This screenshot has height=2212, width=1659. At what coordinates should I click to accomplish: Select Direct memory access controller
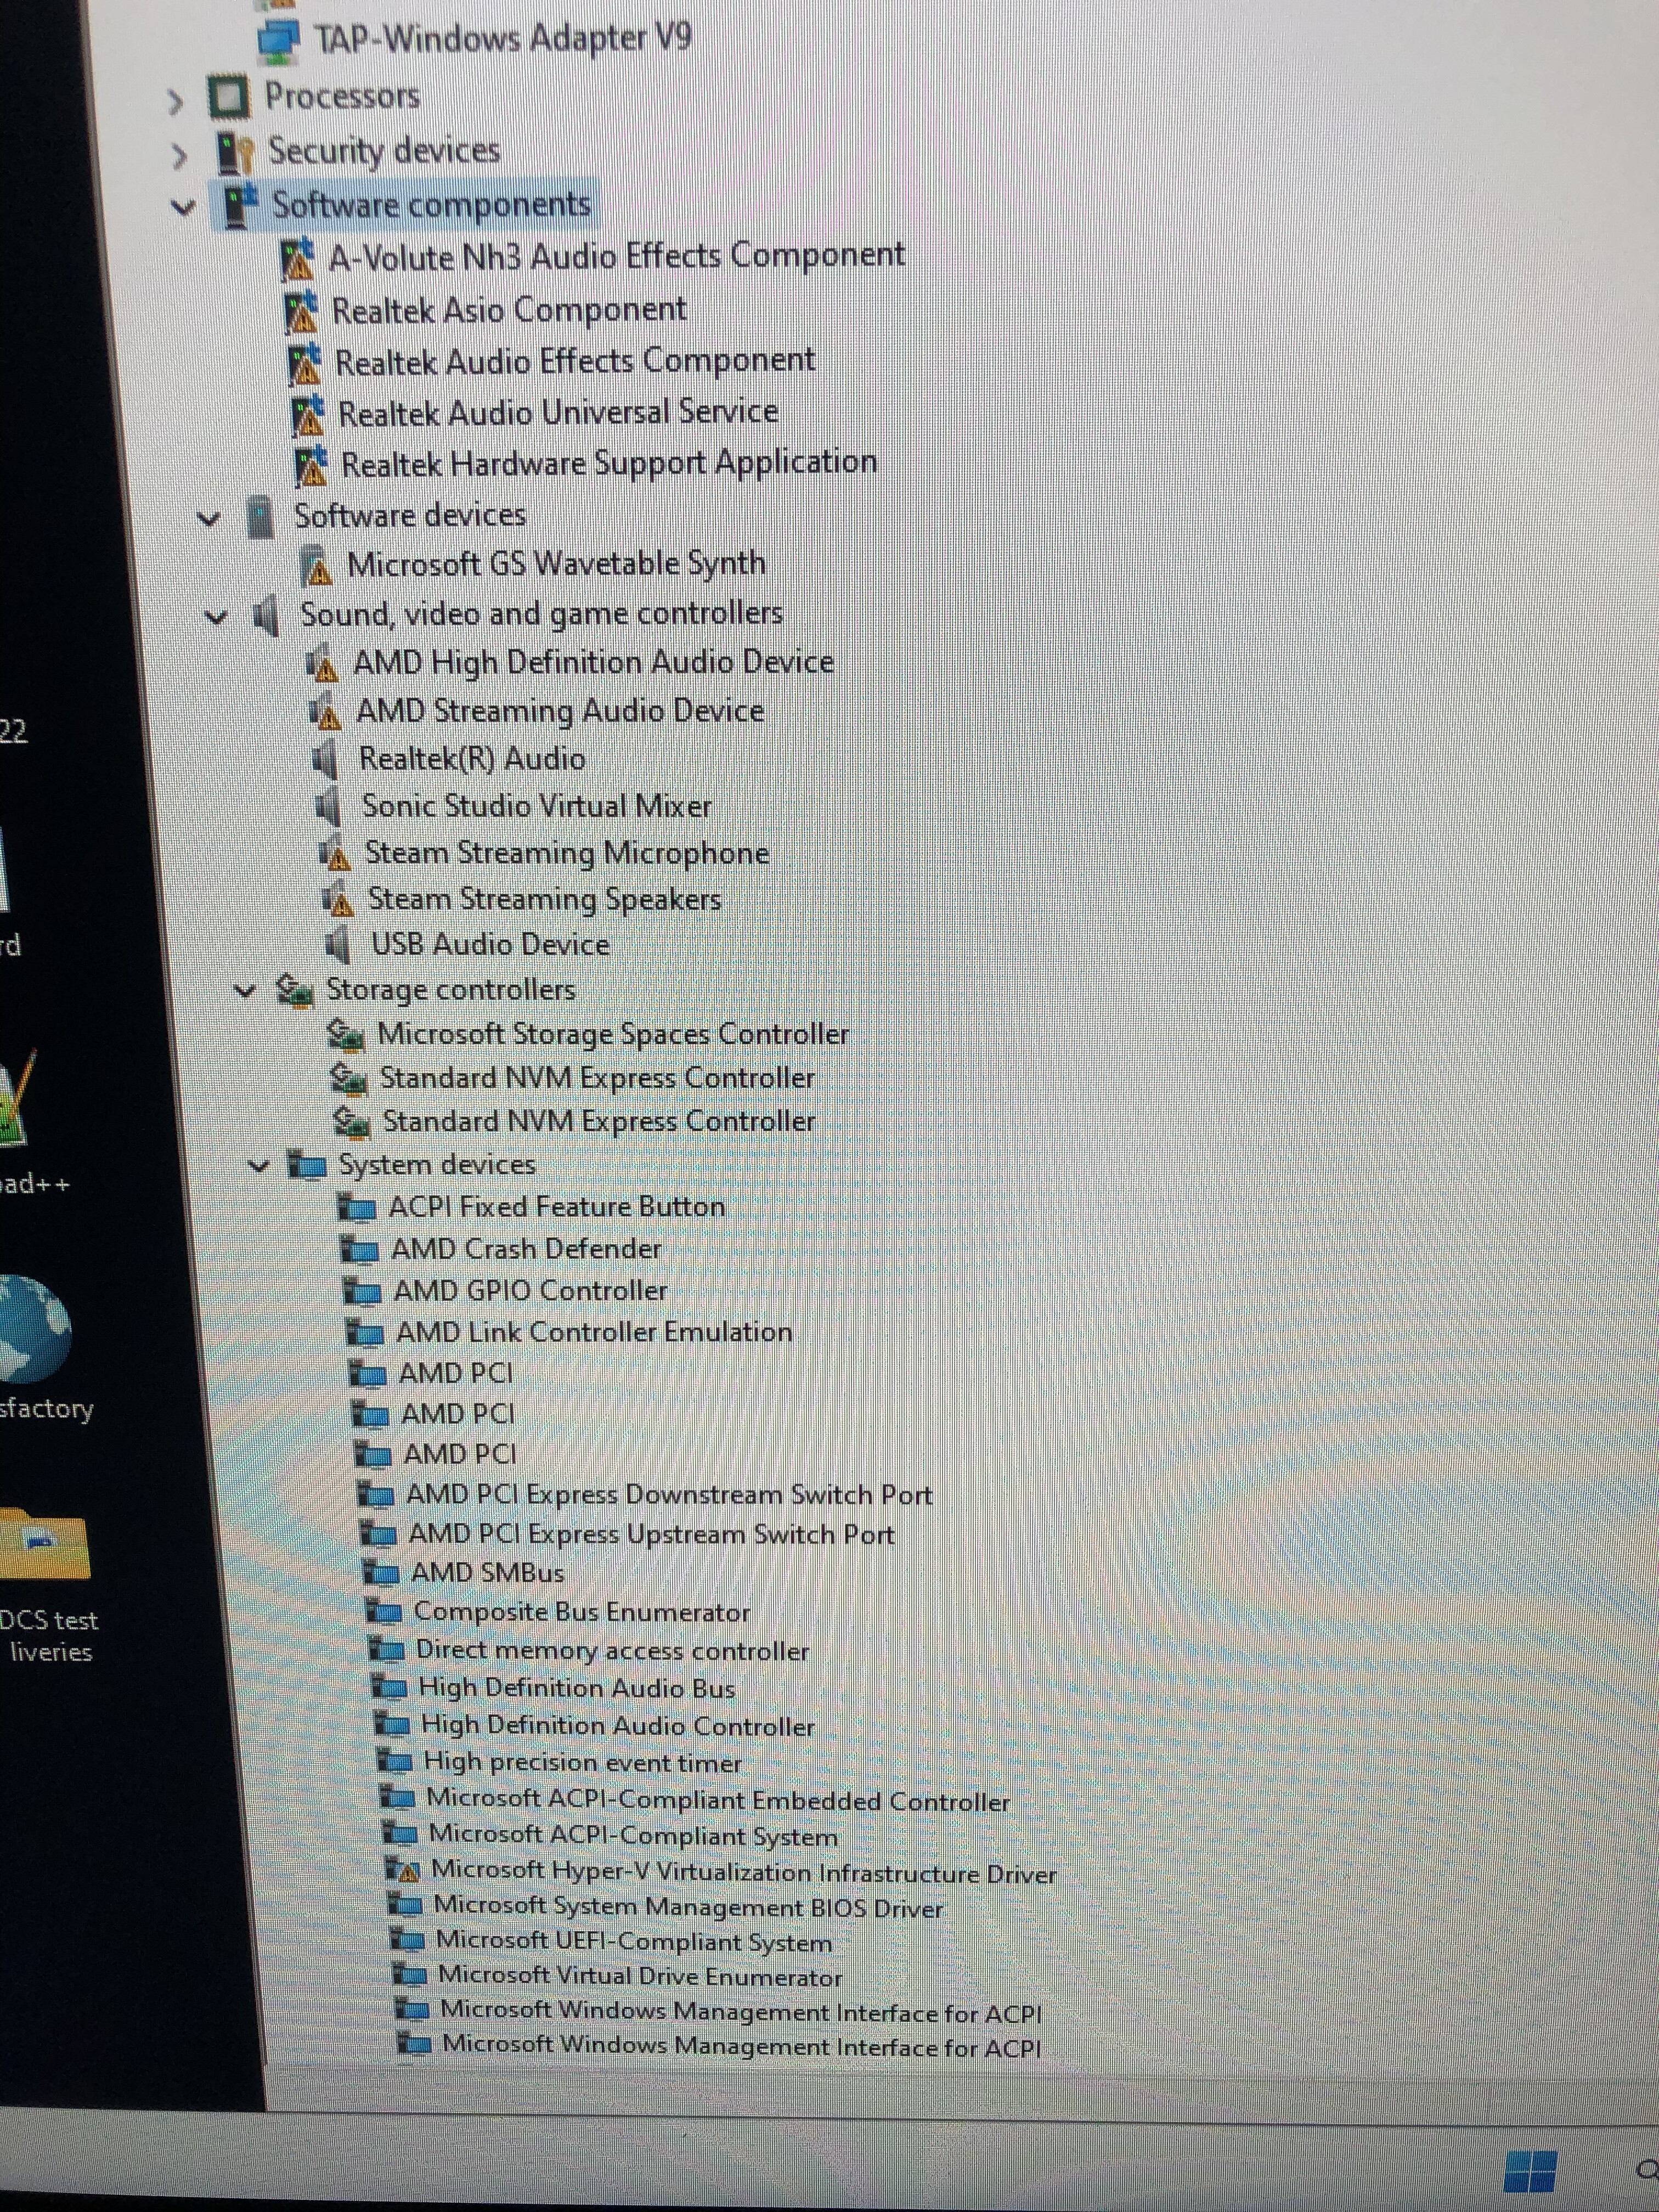point(613,1651)
